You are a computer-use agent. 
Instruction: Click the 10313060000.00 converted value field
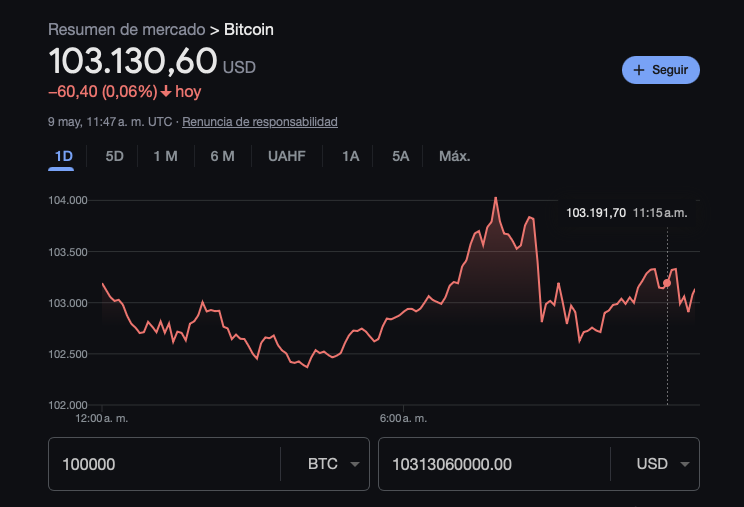click(x=494, y=464)
